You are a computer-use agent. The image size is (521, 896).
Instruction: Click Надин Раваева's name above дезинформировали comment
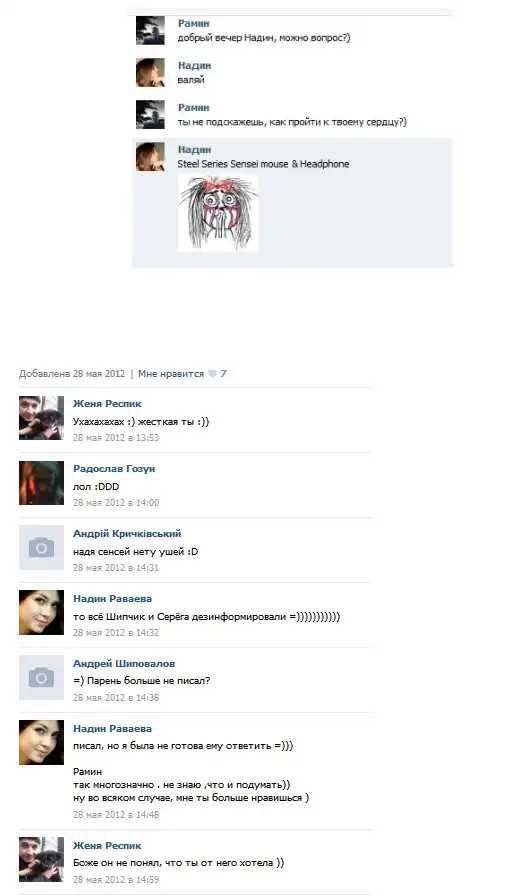pyautogui.click(x=113, y=599)
